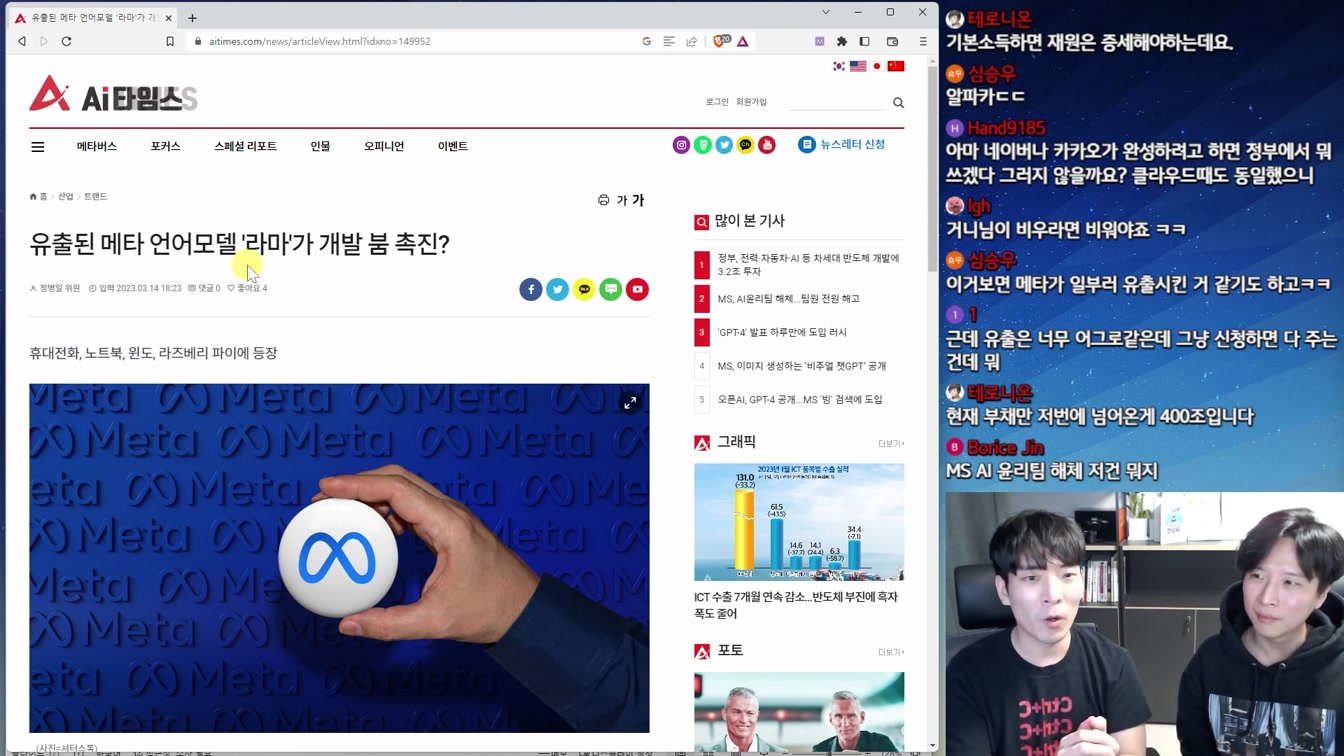Open the tab search dropdown chevron
This screenshot has height=756, width=1344.
[826, 12]
